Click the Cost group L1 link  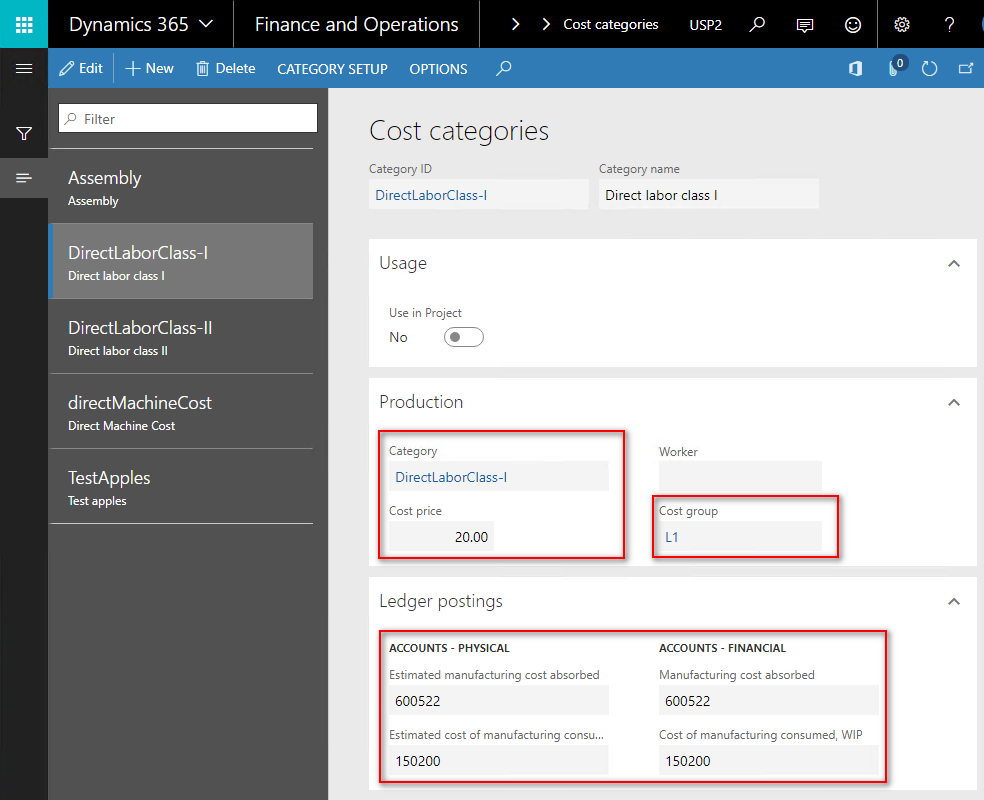[671, 537]
